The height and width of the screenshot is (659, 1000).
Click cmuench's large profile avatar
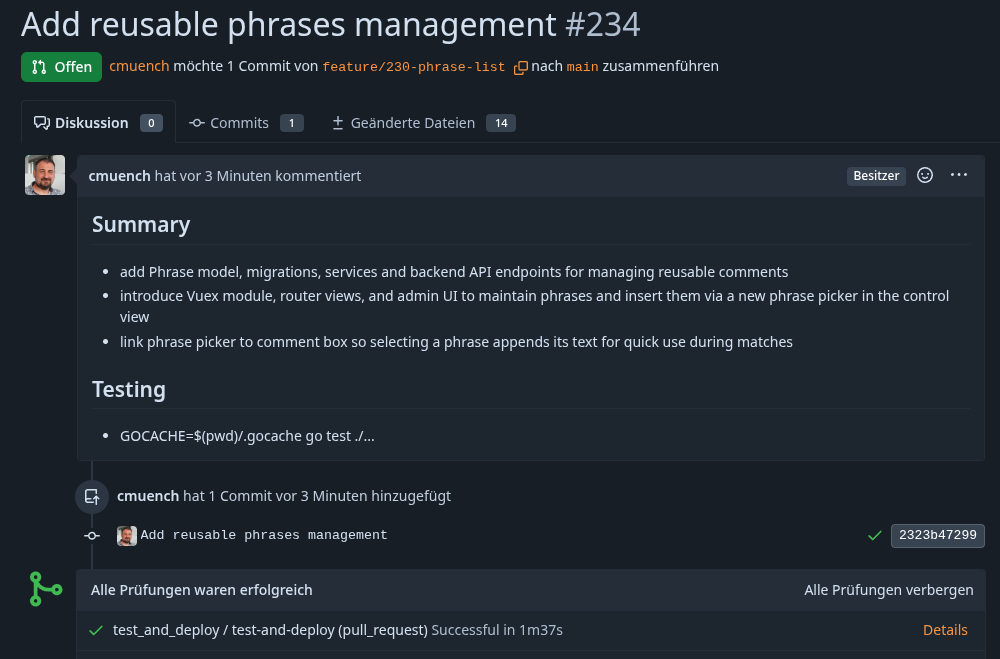pyautogui.click(x=45, y=175)
